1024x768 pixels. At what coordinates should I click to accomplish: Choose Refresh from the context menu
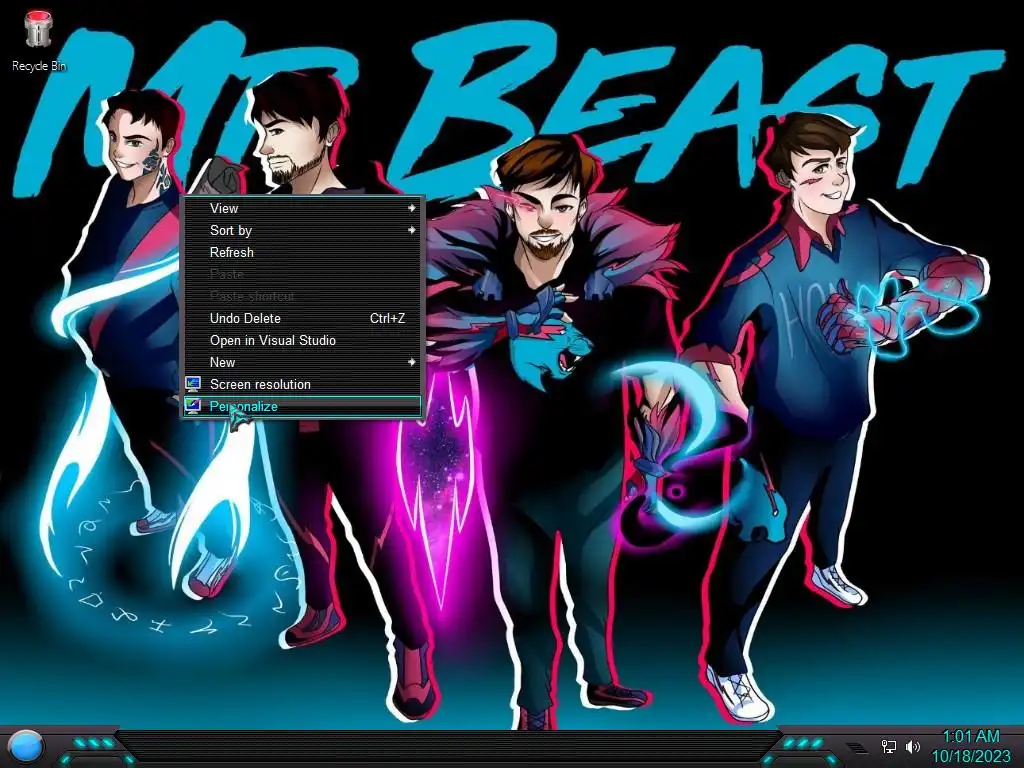tap(302, 252)
